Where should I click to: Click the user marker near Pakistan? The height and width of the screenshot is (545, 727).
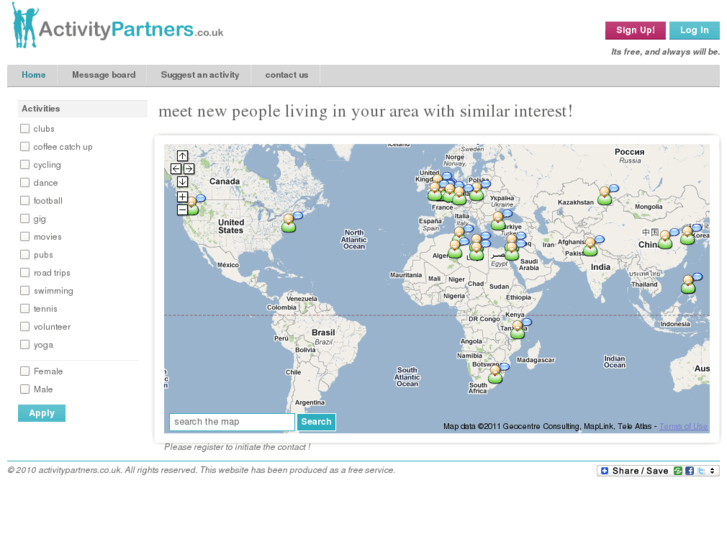(590, 247)
